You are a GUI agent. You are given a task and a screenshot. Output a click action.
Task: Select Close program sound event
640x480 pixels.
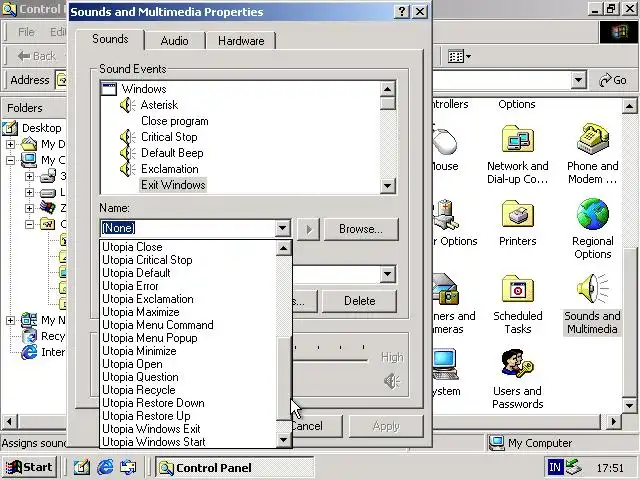tap(175, 121)
